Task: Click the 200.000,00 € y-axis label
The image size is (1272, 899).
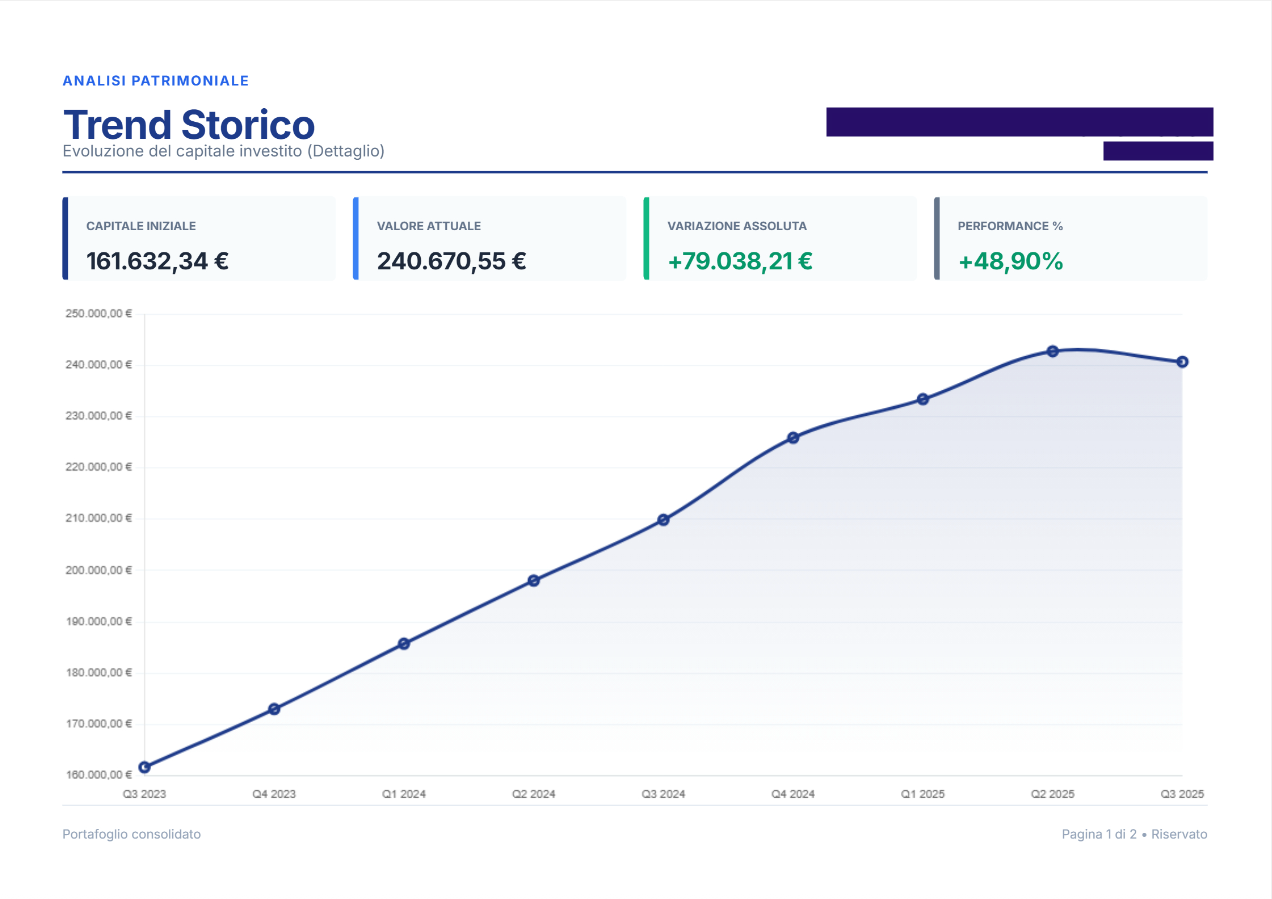Action: pyautogui.click(x=99, y=570)
